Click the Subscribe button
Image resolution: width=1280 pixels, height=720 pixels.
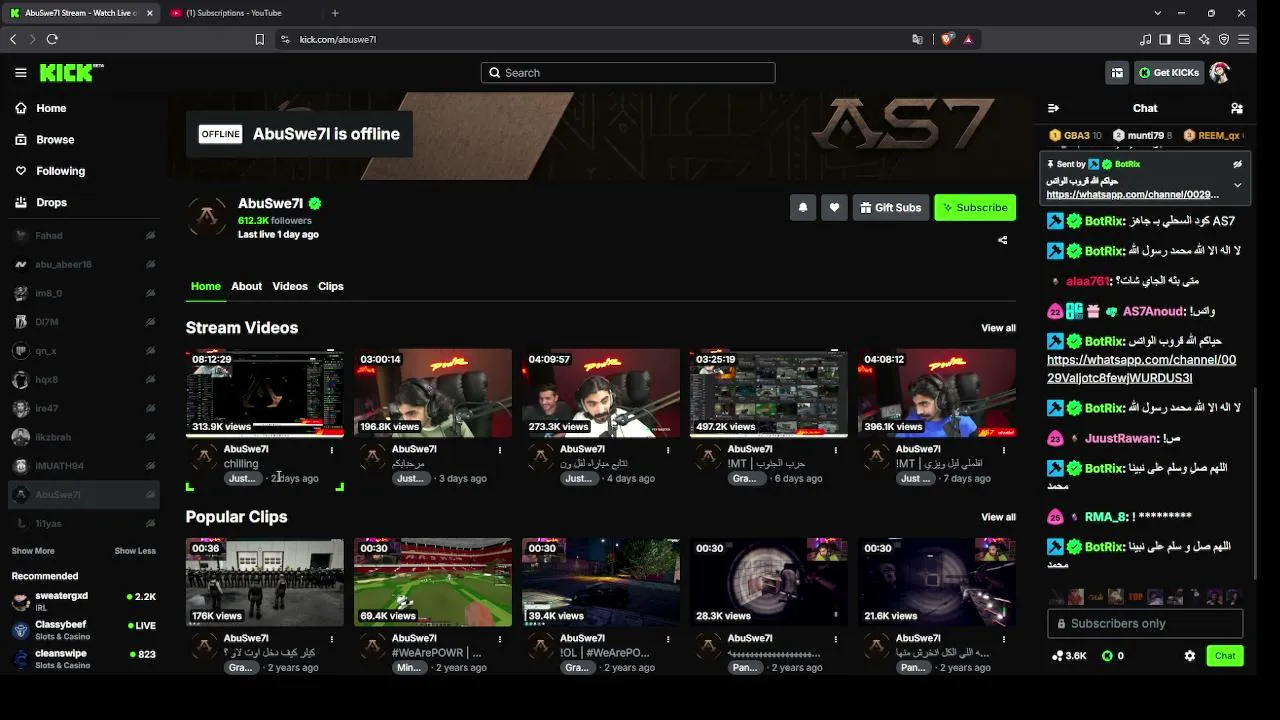point(975,207)
